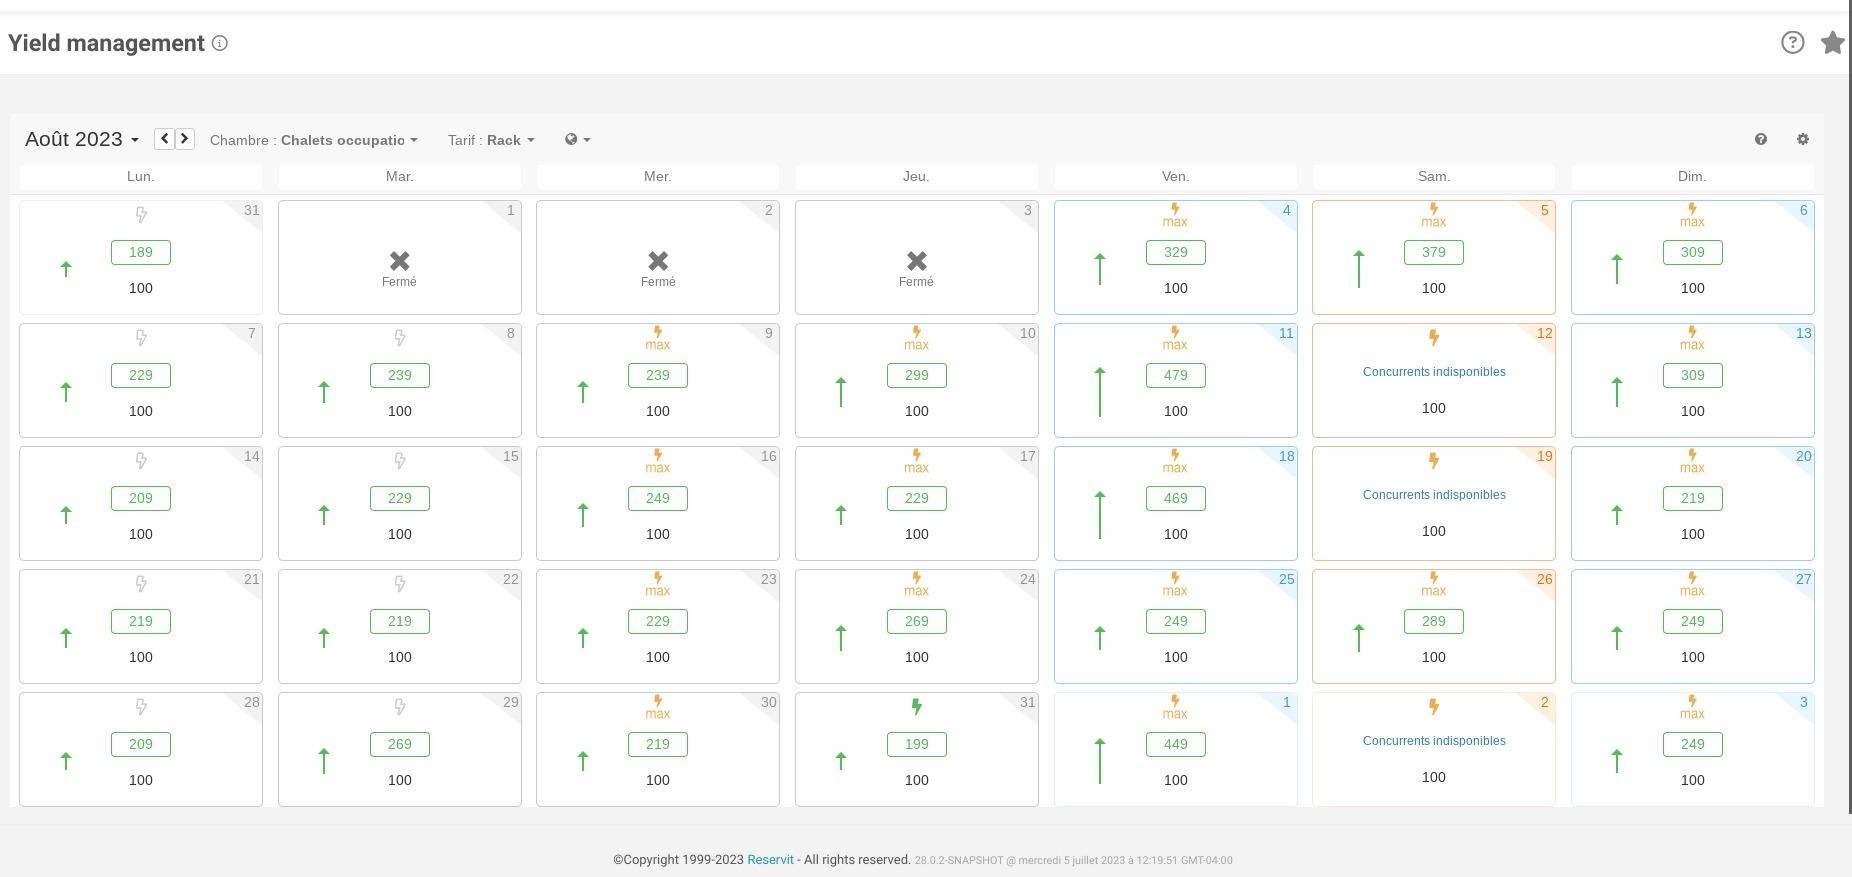Select the 289 price on Saturday 26
Screen dimensions: 1852x877
1434,621
